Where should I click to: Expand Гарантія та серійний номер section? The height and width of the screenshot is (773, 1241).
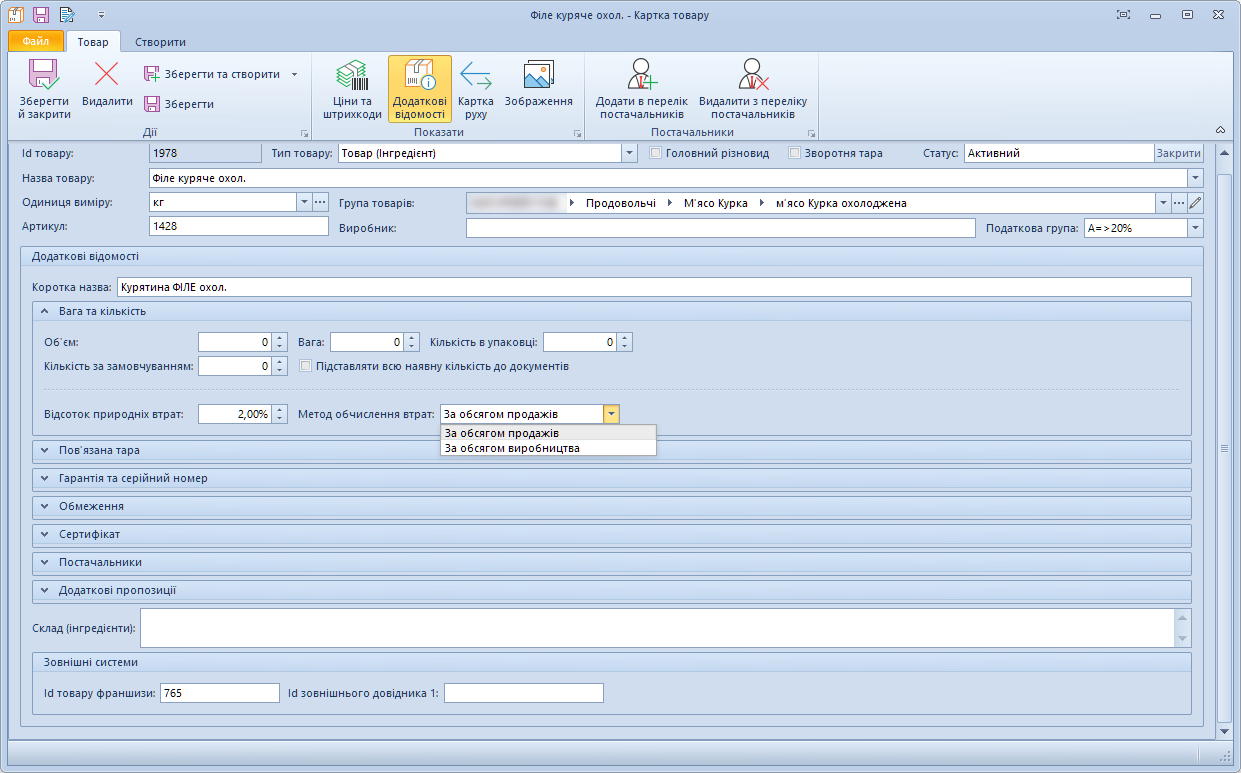(45, 478)
